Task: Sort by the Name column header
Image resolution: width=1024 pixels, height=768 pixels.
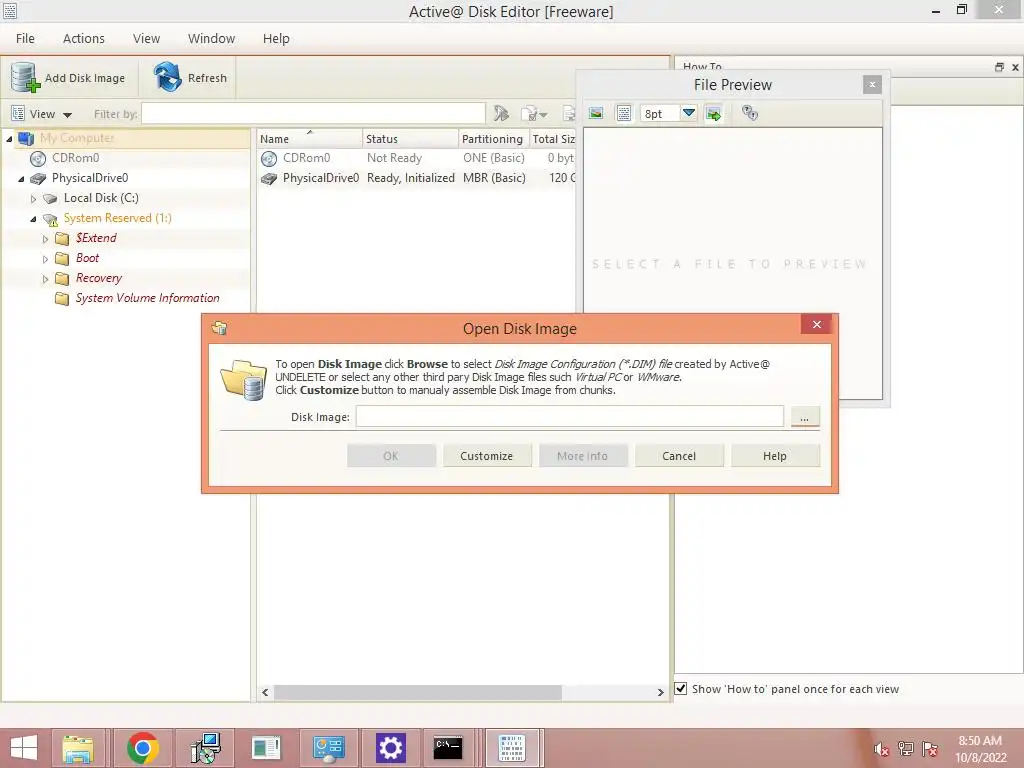Action: point(309,138)
